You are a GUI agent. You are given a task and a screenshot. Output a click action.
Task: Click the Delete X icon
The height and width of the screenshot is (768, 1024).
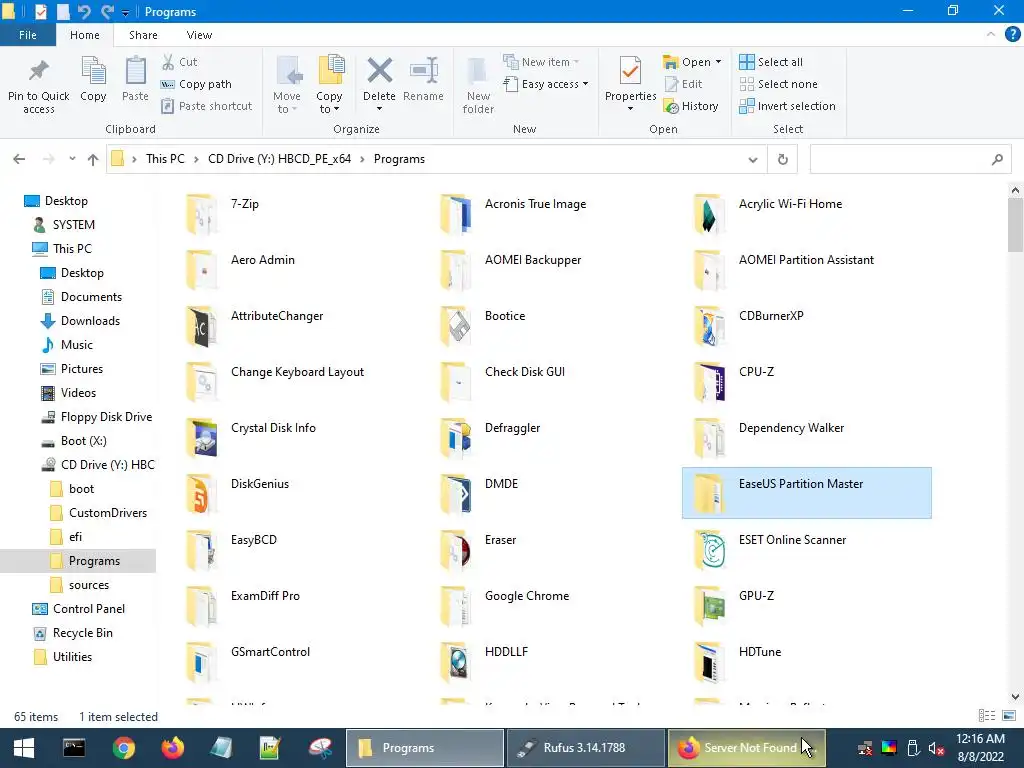(379, 71)
